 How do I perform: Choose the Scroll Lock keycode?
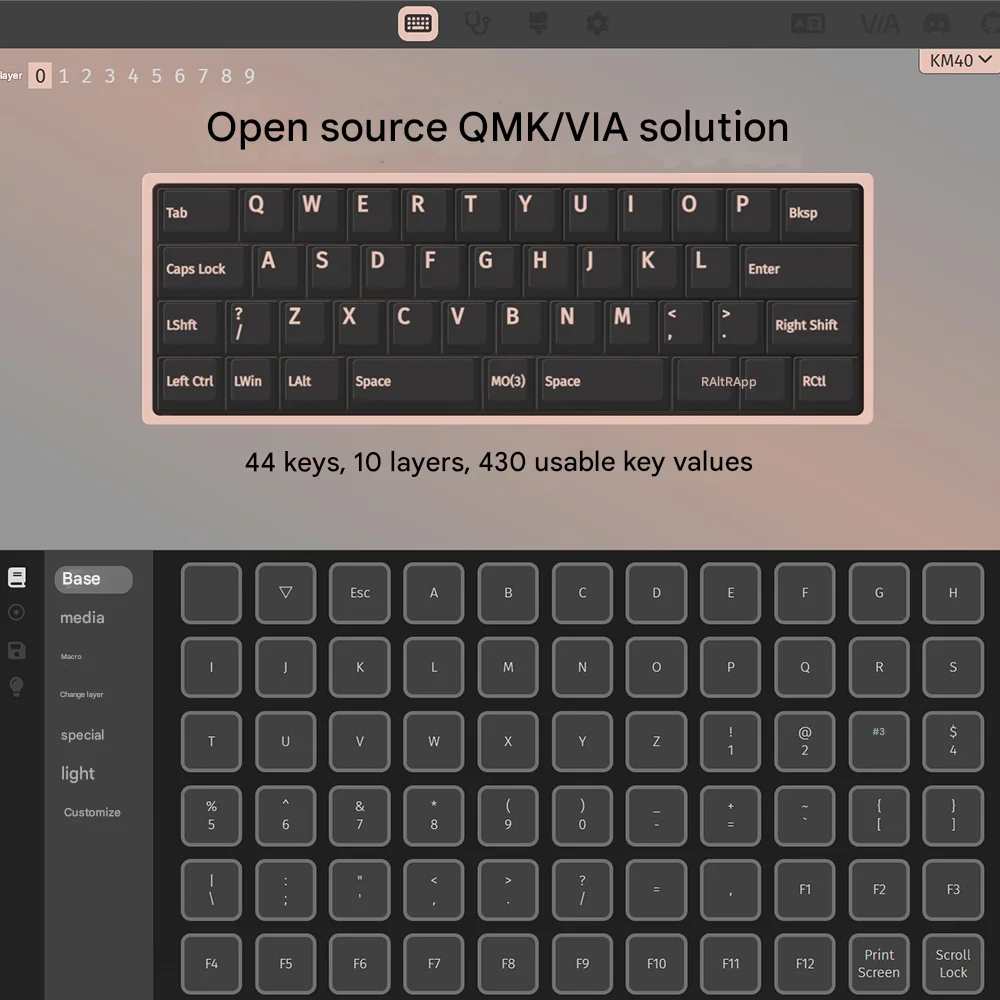coord(953,964)
